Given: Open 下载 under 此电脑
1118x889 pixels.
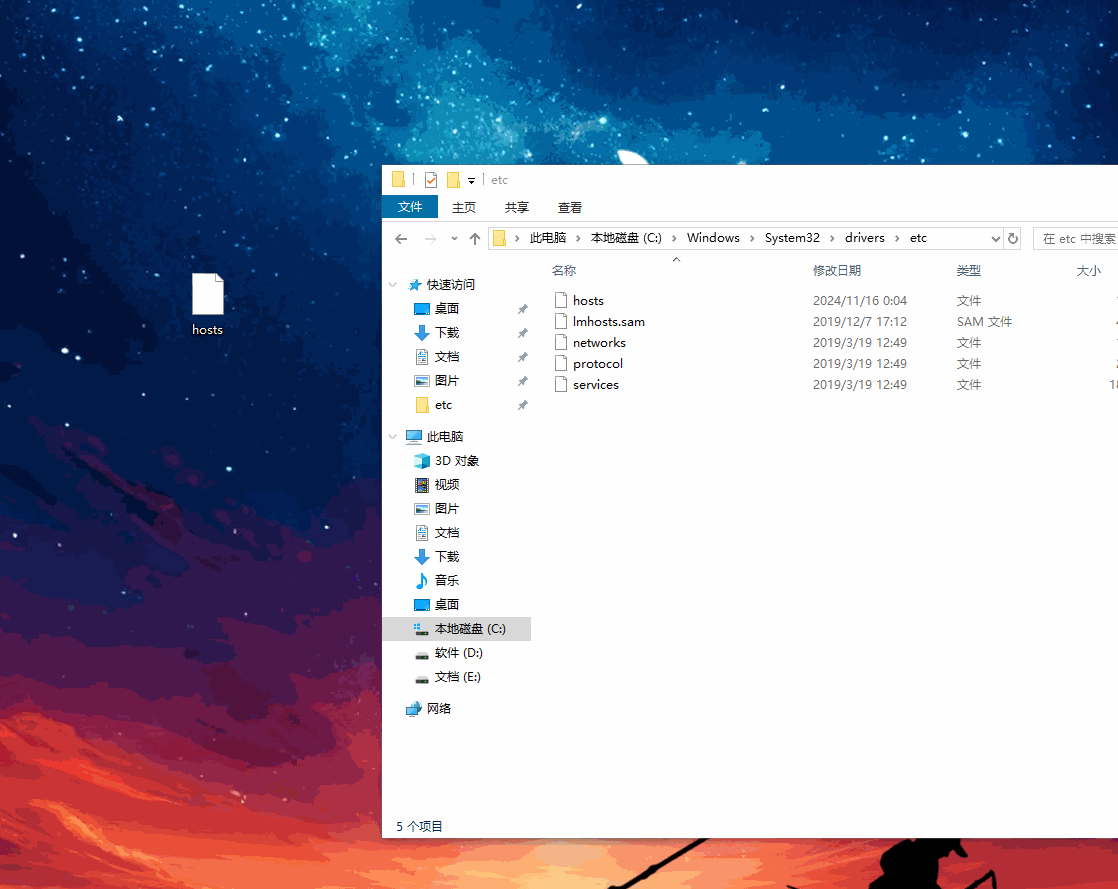Looking at the screenshot, I should [447, 557].
